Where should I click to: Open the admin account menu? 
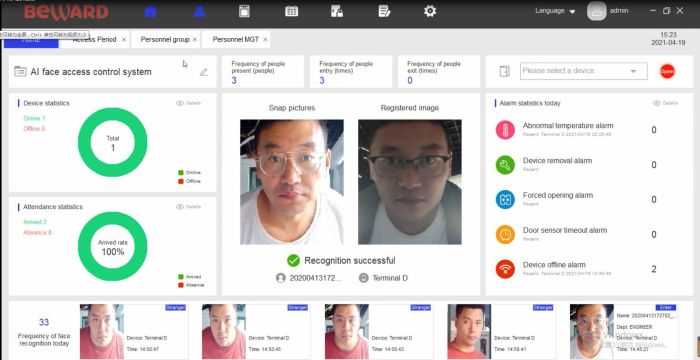click(608, 11)
